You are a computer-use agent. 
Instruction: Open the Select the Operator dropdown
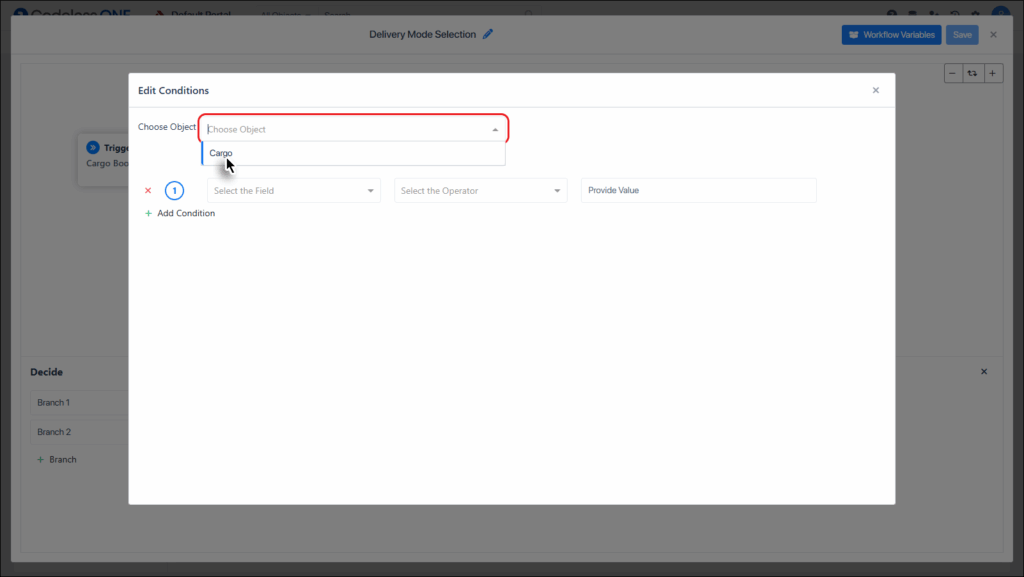480,190
